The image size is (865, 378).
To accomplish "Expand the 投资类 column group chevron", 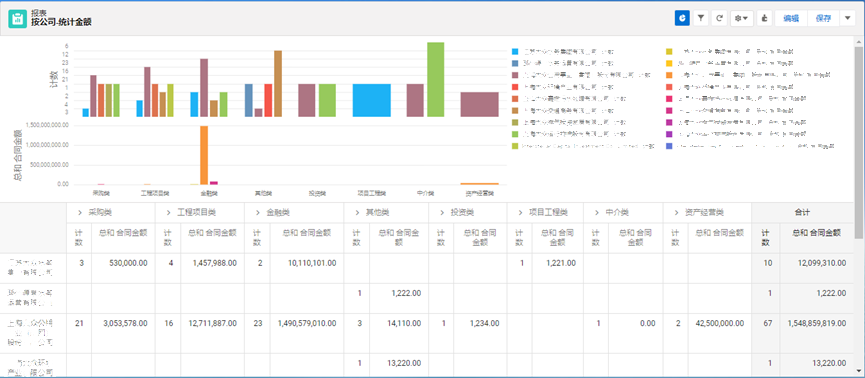I will [441, 212].
